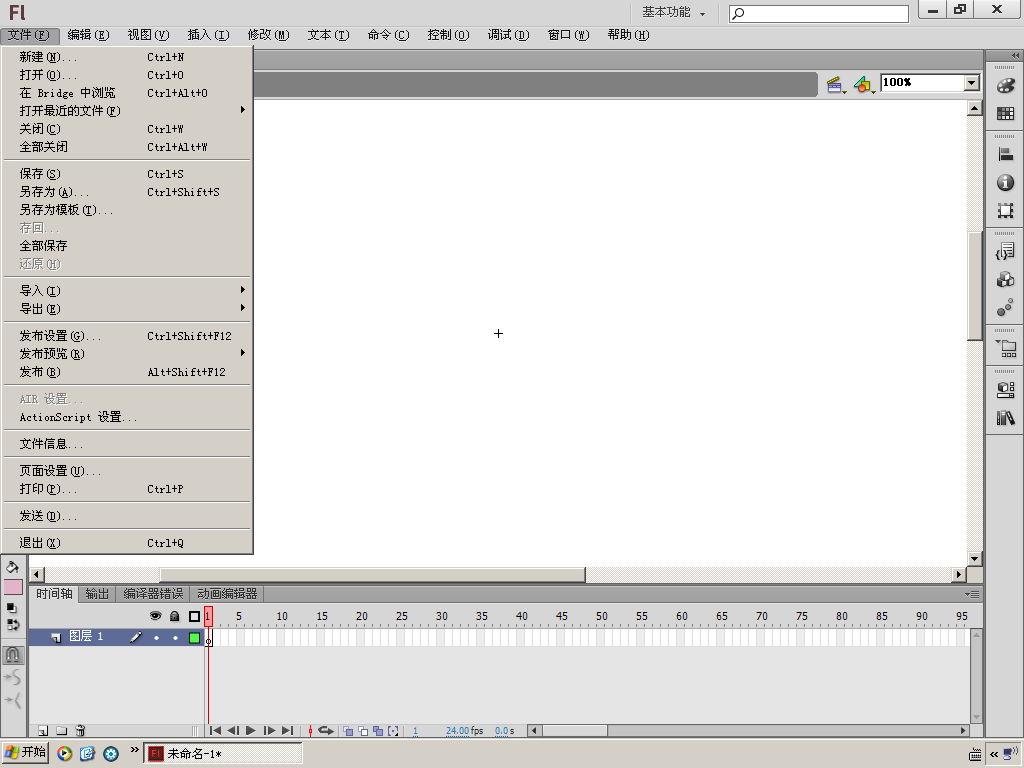Open the 基本功能 workspace dropdown
This screenshot has width=1024, height=768.
(x=673, y=12)
